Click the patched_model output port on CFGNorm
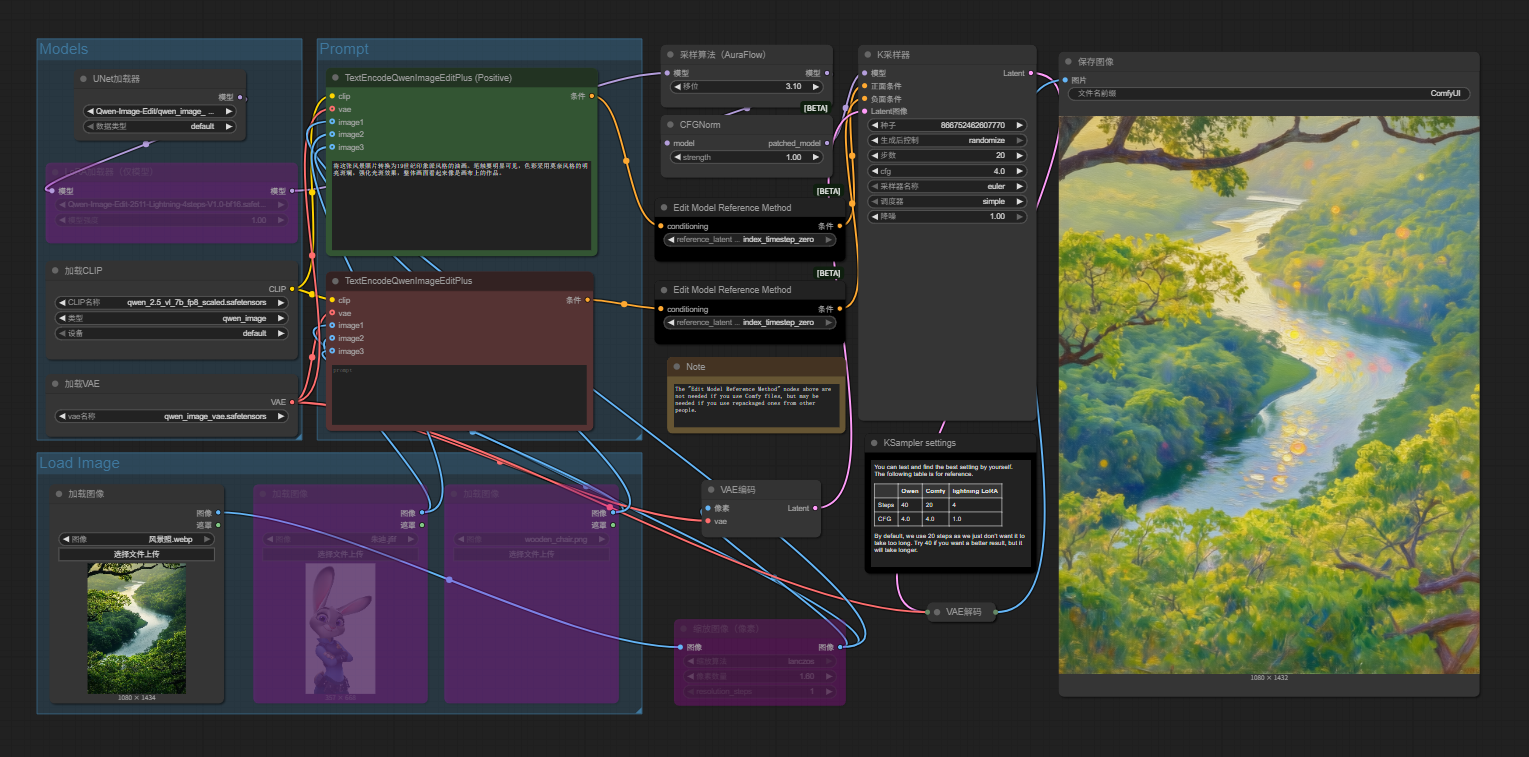This screenshot has height=757, width=1529. pos(828,143)
